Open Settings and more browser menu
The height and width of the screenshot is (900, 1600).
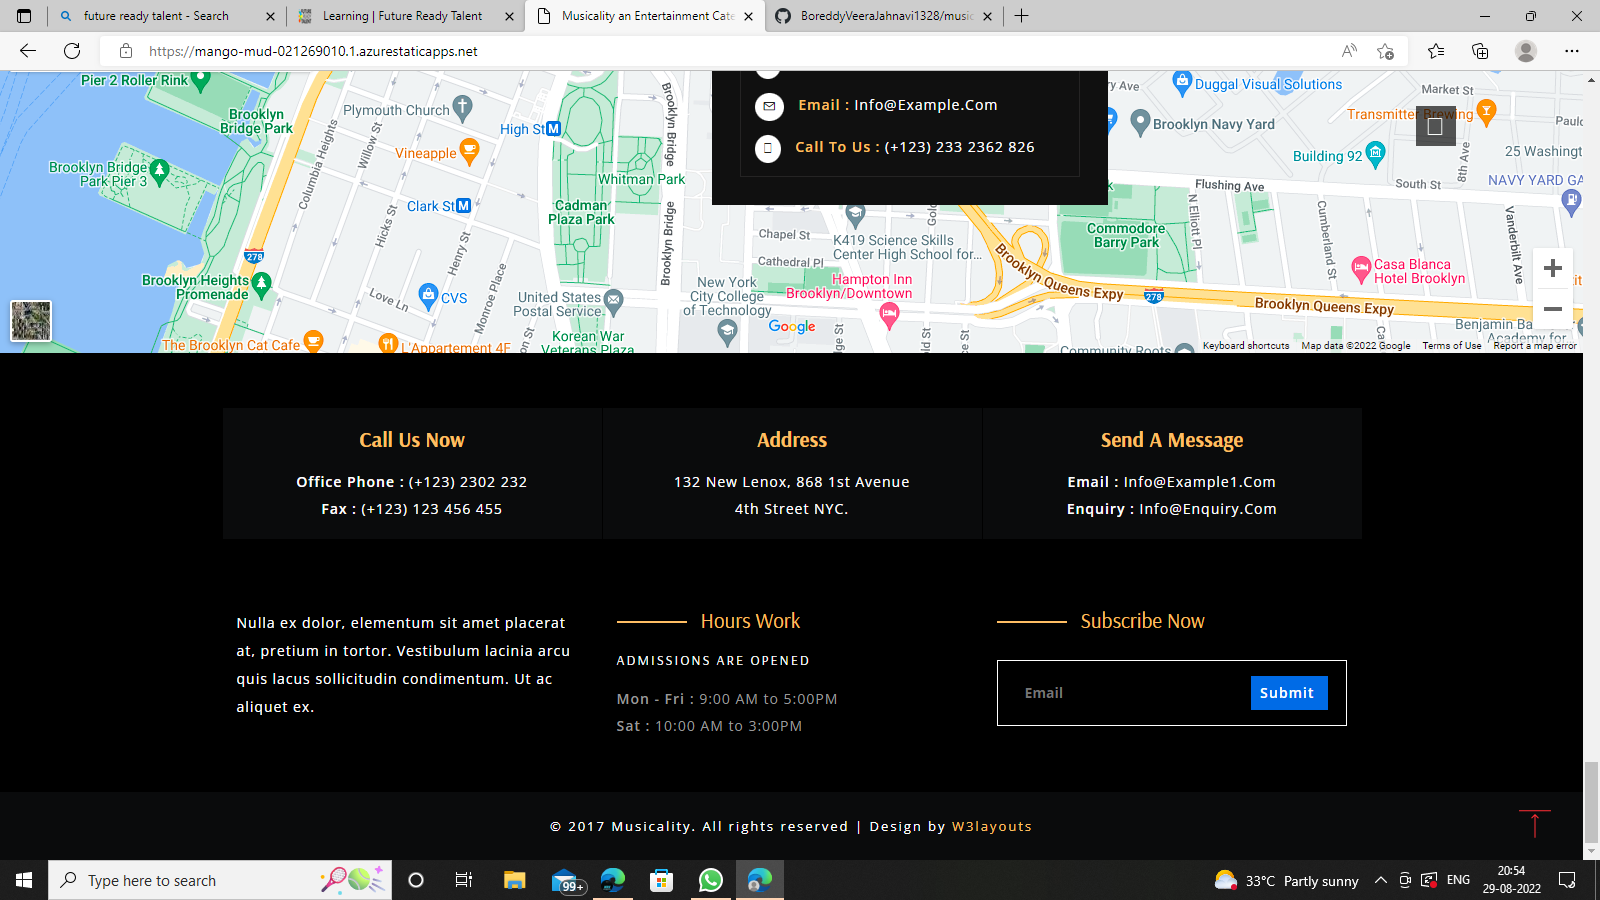pyautogui.click(x=1572, y=50)
